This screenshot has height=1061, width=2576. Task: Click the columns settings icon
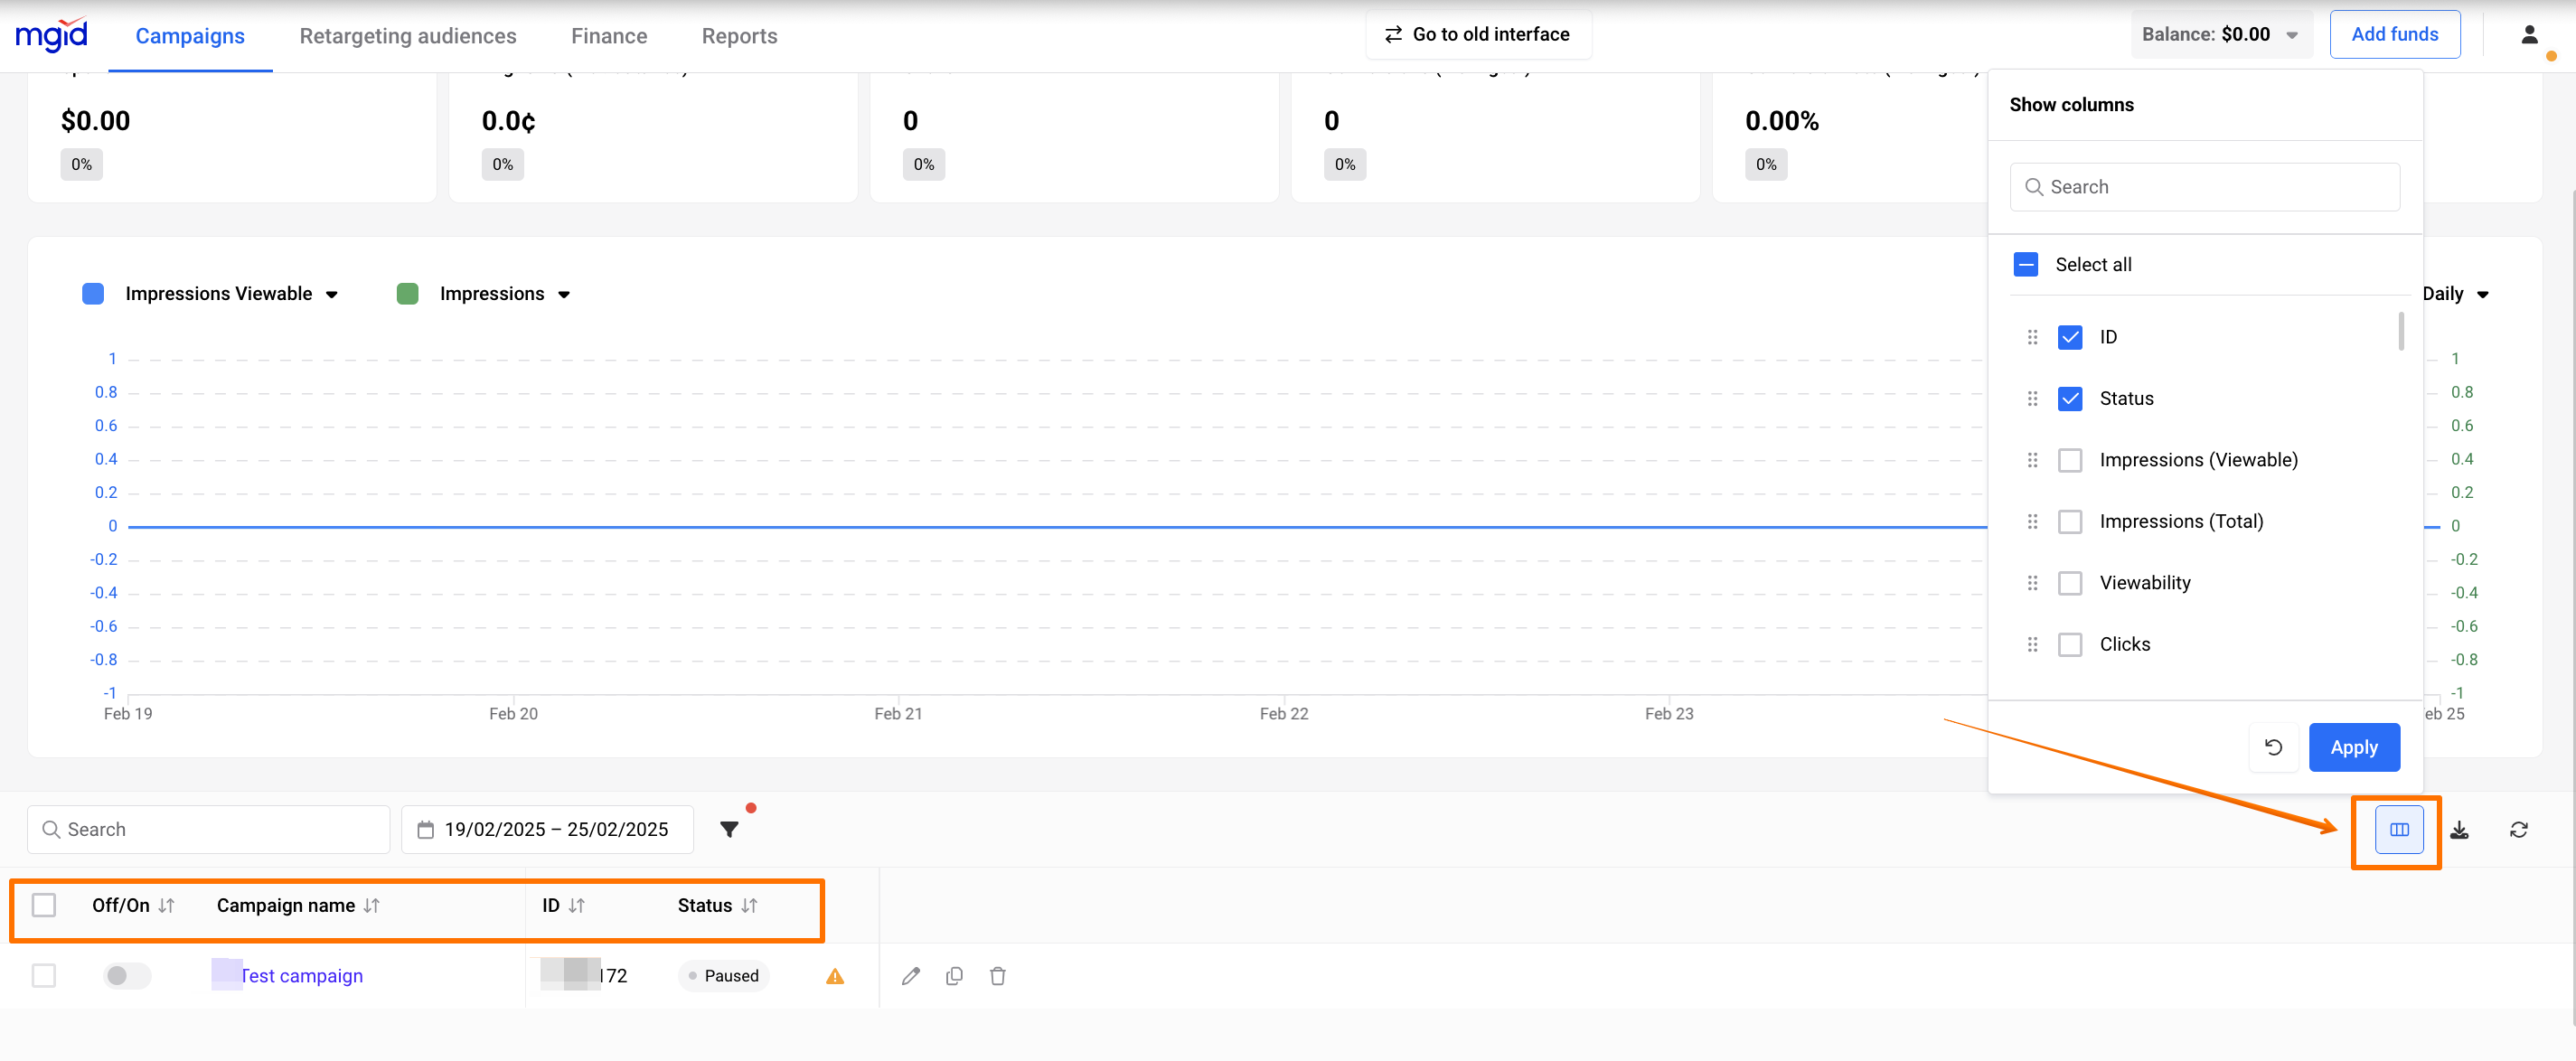[2398, 829]
